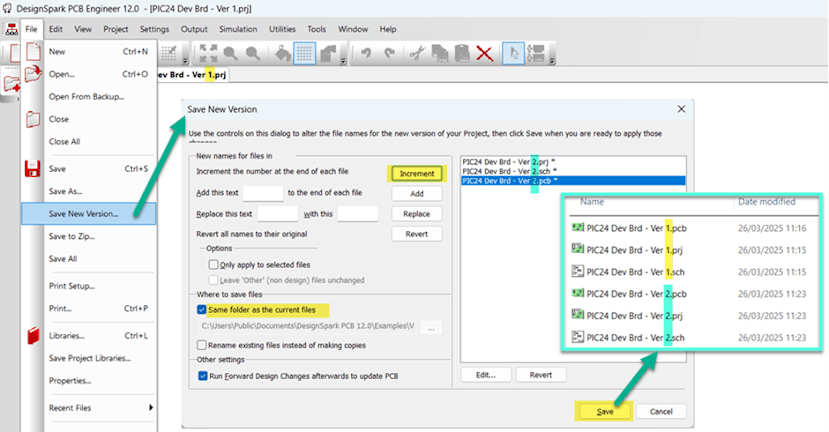Click the Redo arrow icon

coord(390,53)
